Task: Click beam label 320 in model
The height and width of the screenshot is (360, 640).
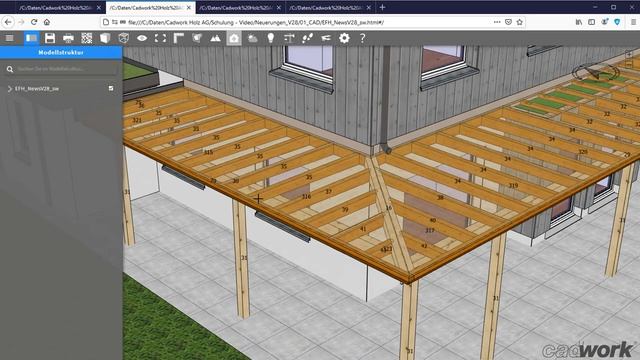Action: [x=583, y=151]
